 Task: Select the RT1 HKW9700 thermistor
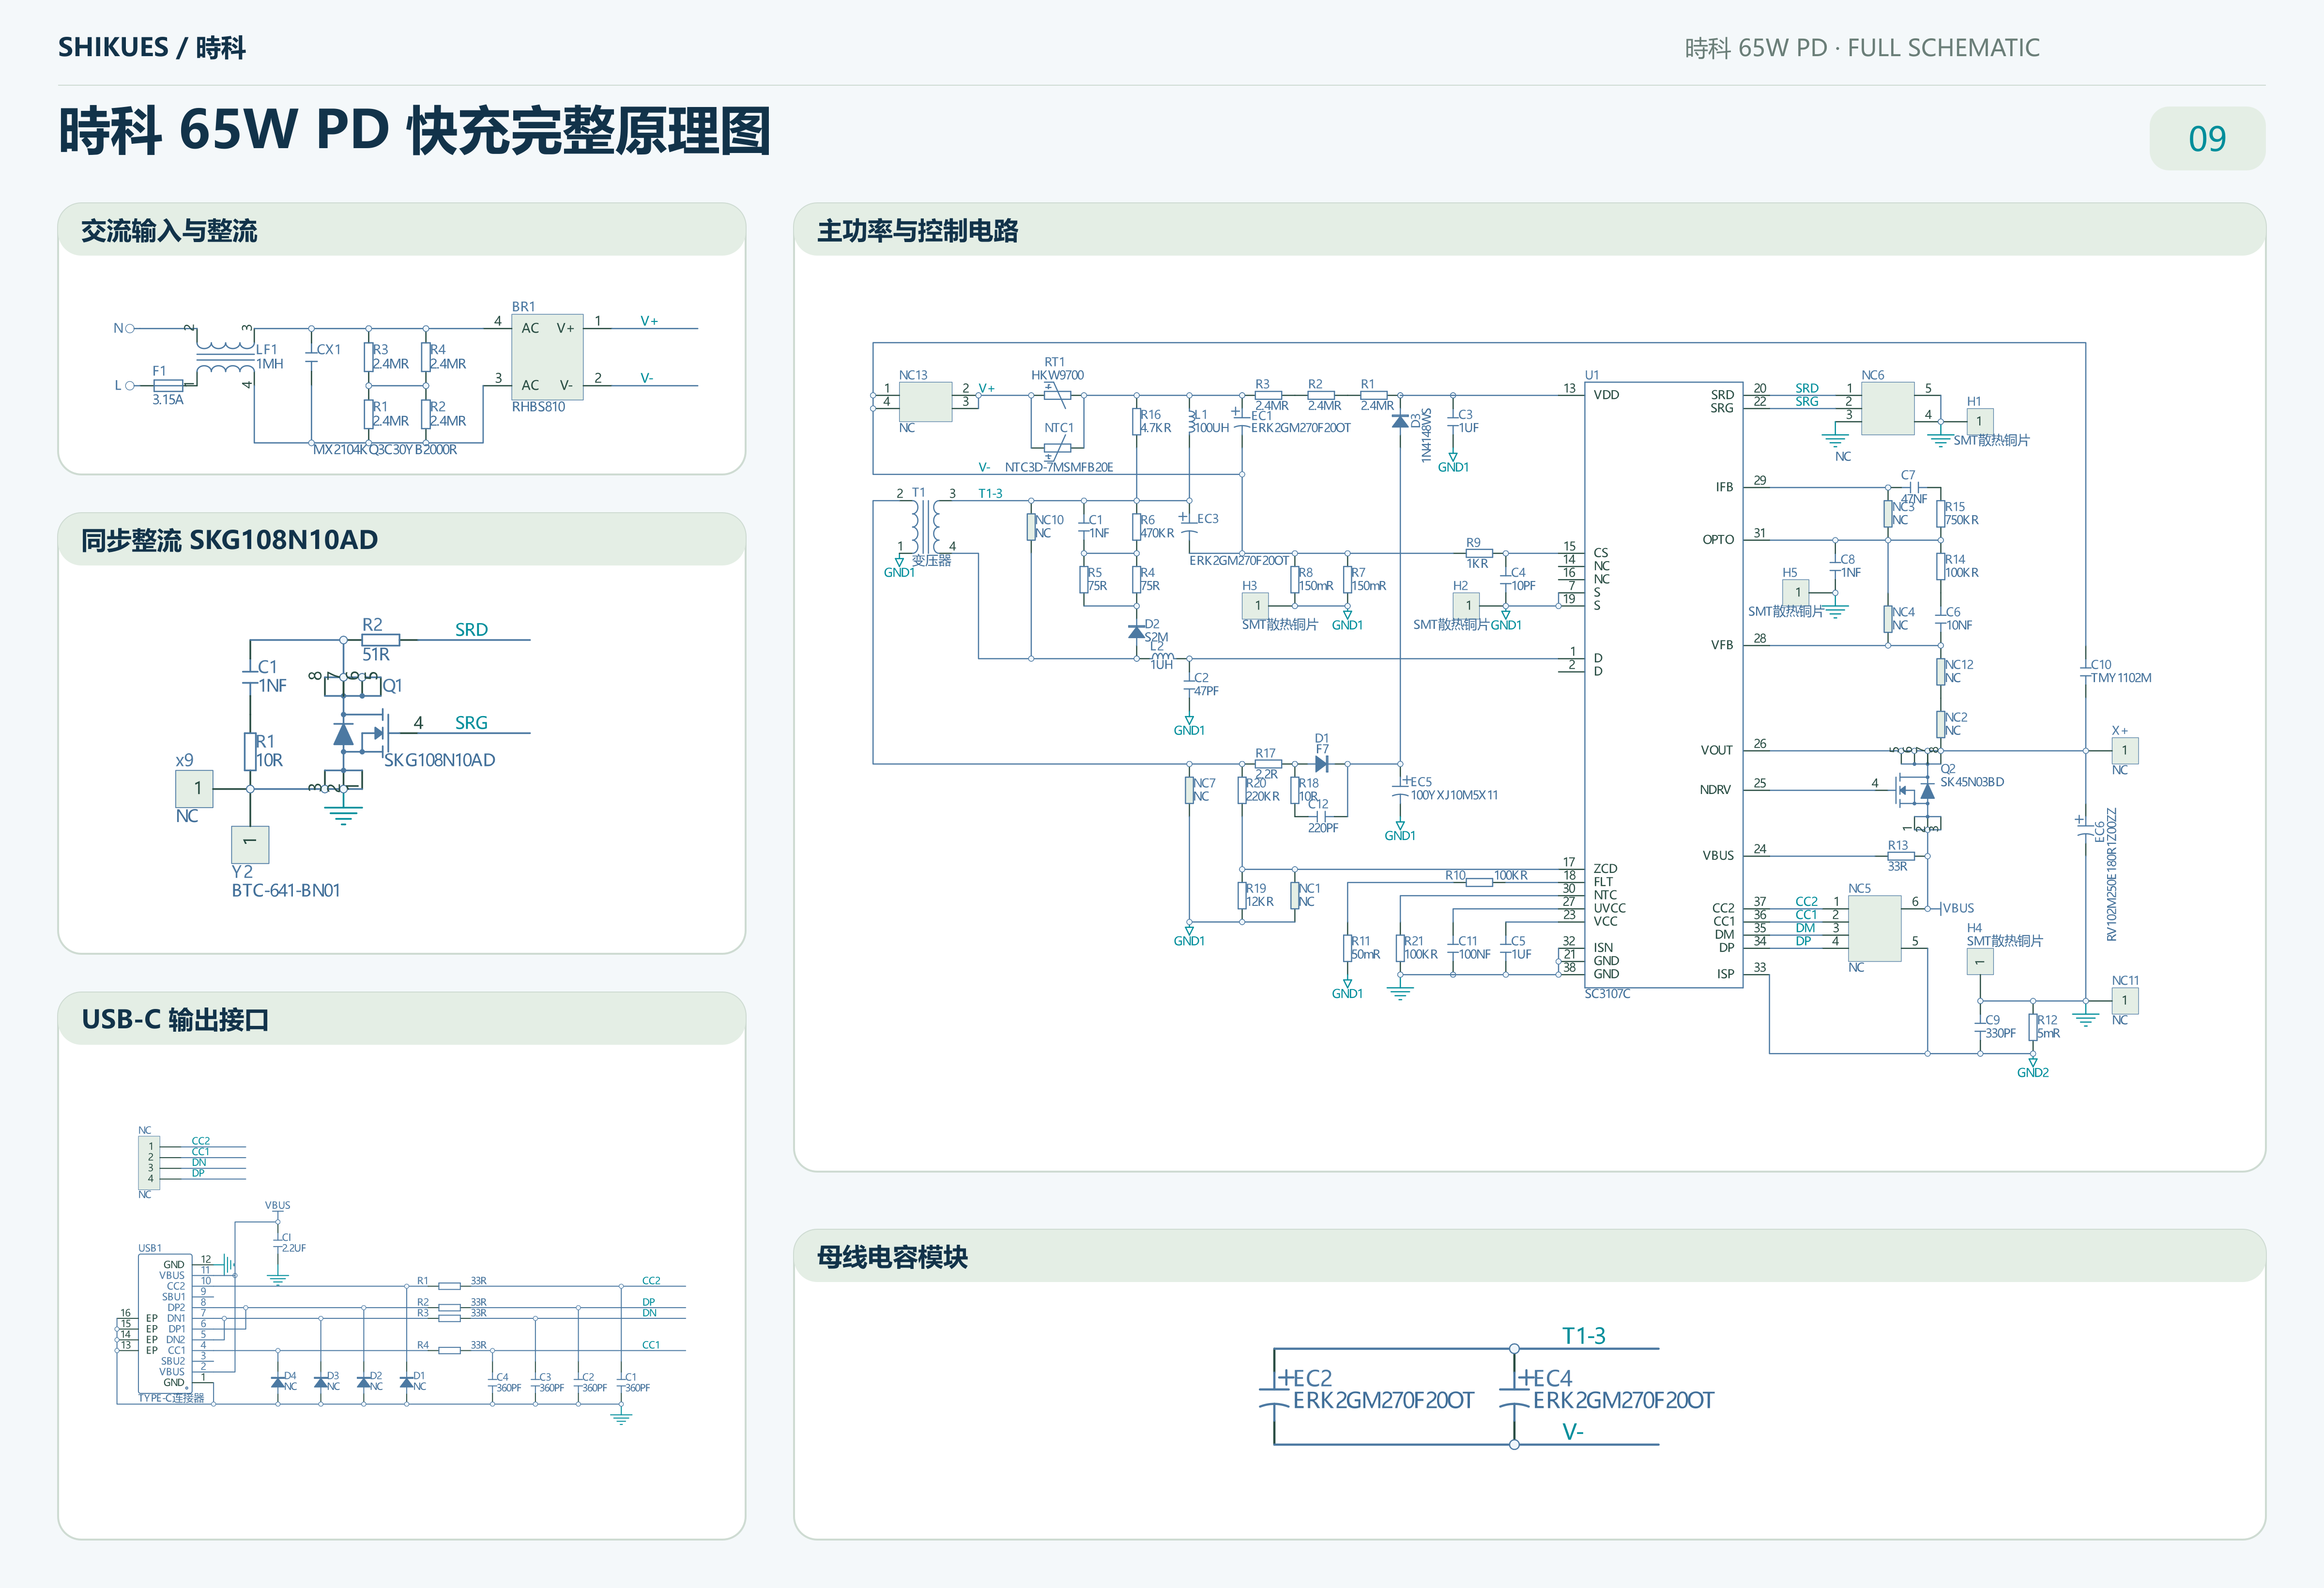pyautogui.click(x=1057, y=395)
